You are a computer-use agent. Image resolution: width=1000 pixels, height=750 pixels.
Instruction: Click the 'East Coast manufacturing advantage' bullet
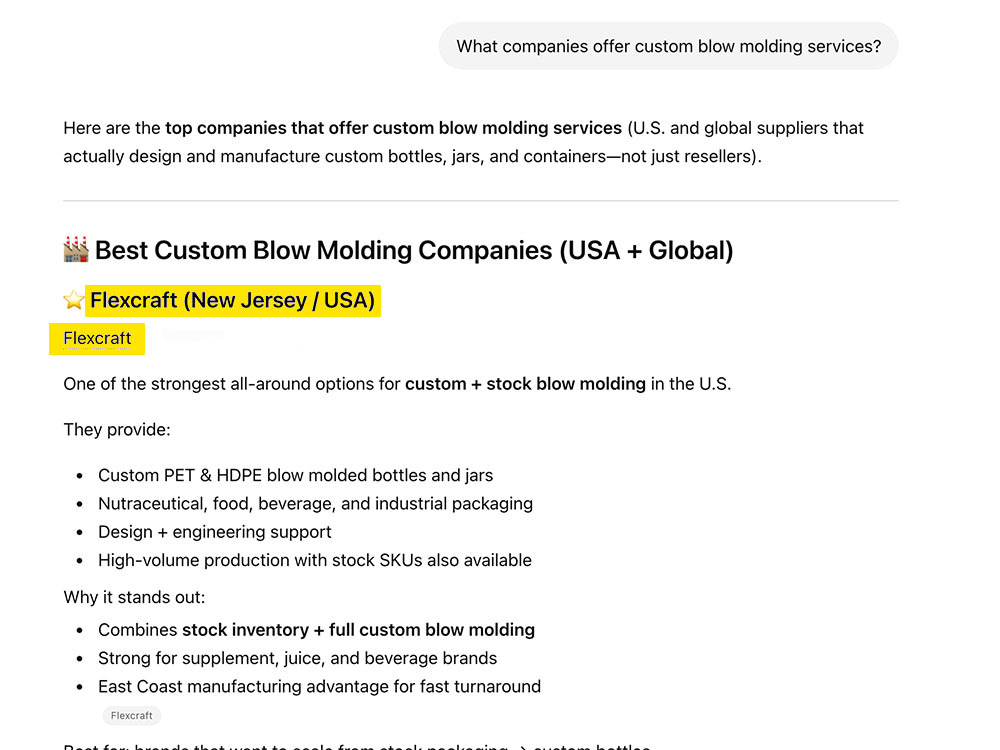319,686
